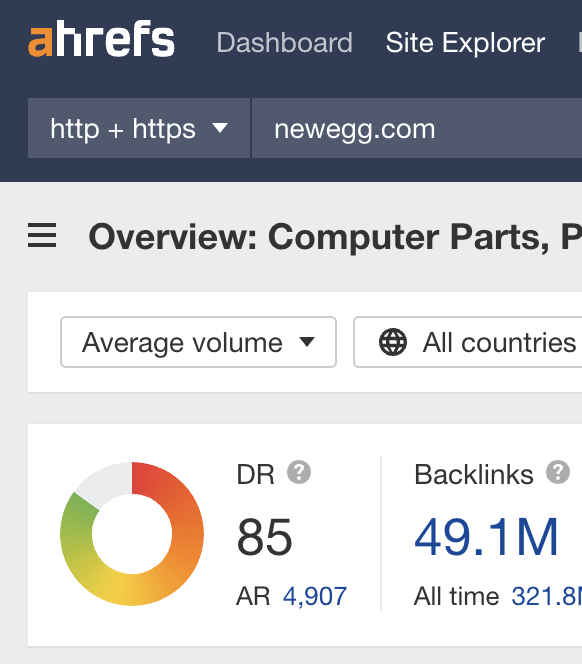Click the Overview page heading
The height and width of the screenshot is (664, 582).
[x=335, y=237]
